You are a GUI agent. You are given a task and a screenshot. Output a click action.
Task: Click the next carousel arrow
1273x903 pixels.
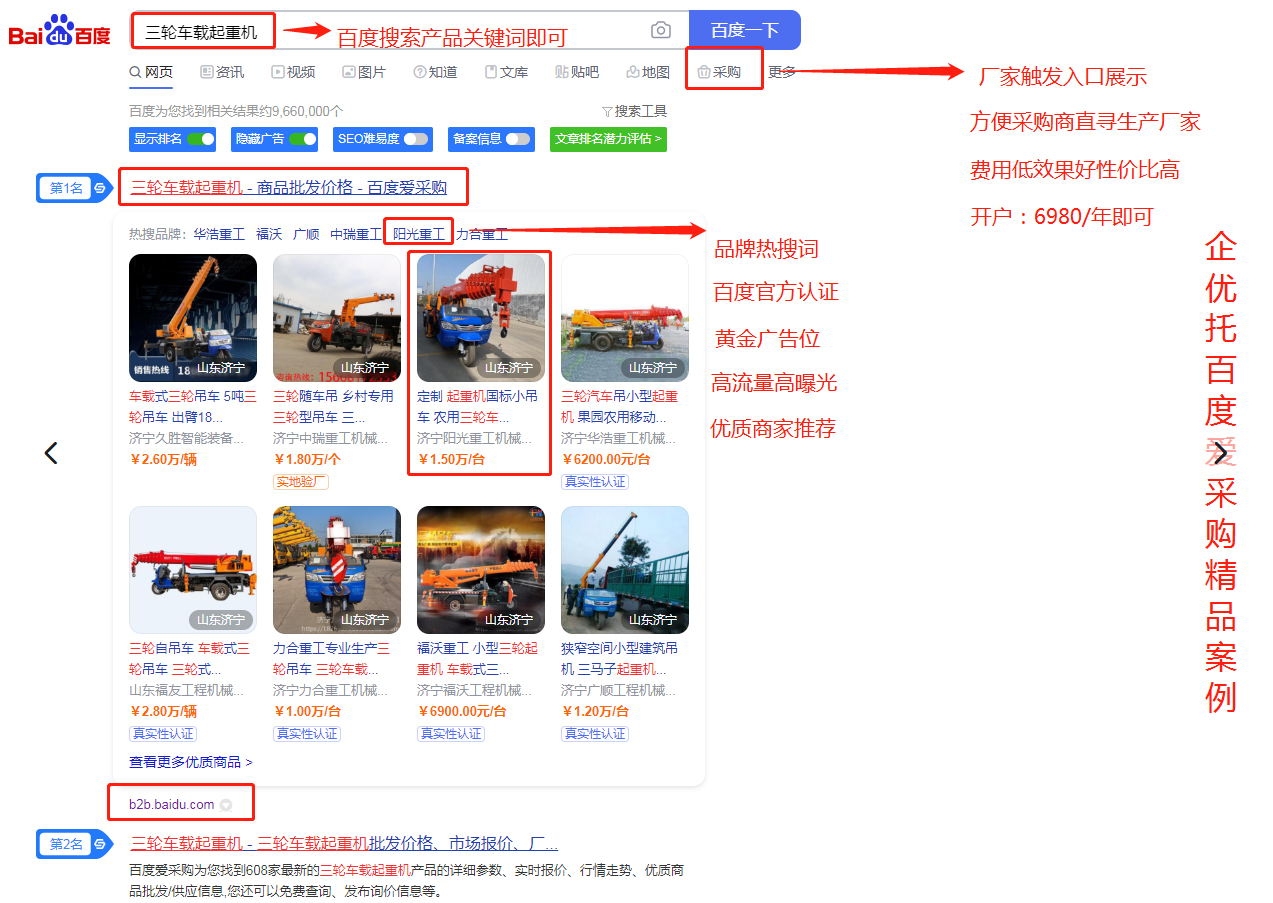pos(1220,453)
